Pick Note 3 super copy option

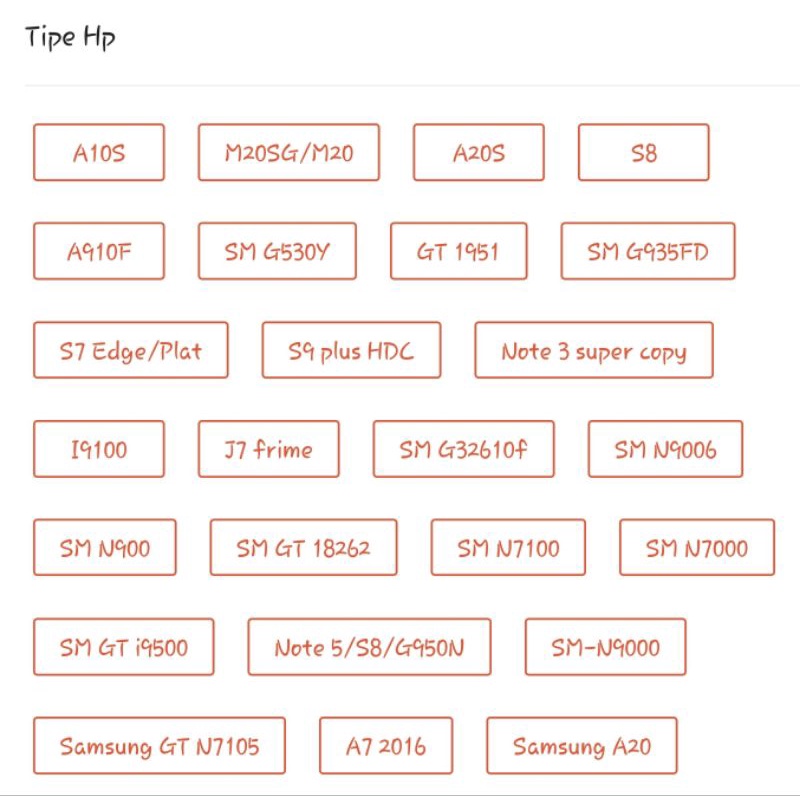[594, 350]
